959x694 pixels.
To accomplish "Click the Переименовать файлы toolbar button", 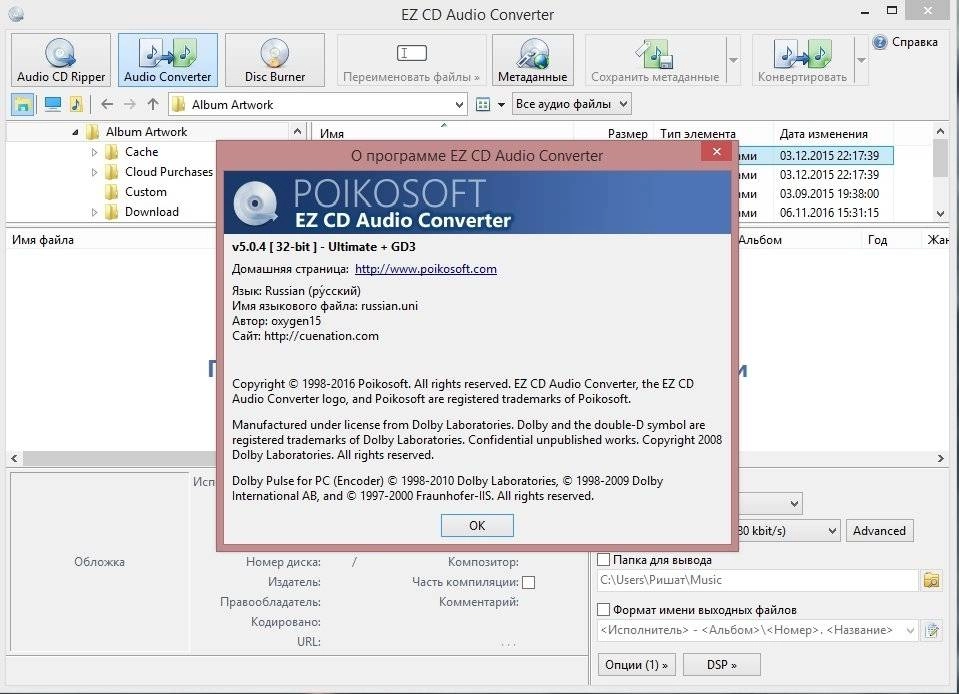I will pos(411,60).
